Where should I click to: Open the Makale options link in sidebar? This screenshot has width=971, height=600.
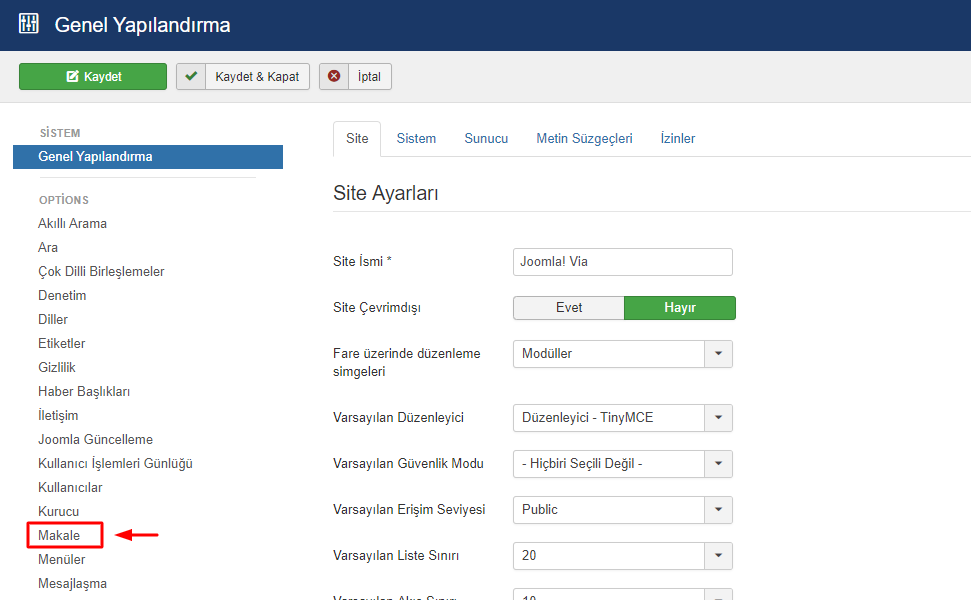click(59, 536)
